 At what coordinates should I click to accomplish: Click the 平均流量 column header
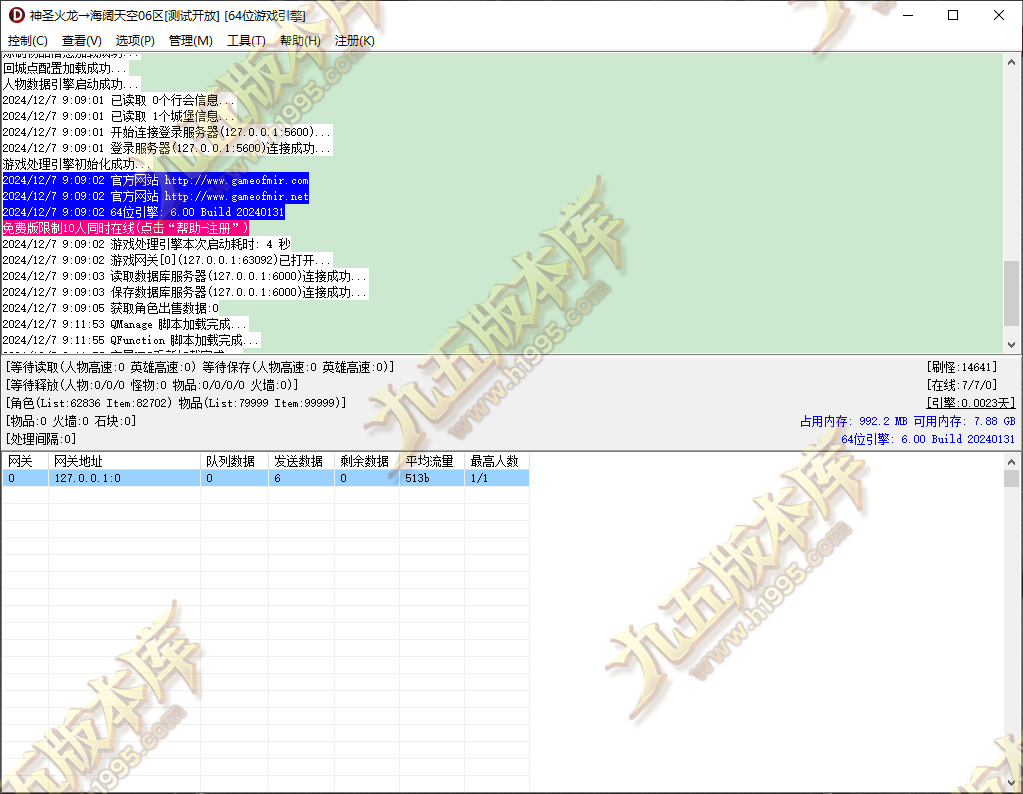coord(432,461)
